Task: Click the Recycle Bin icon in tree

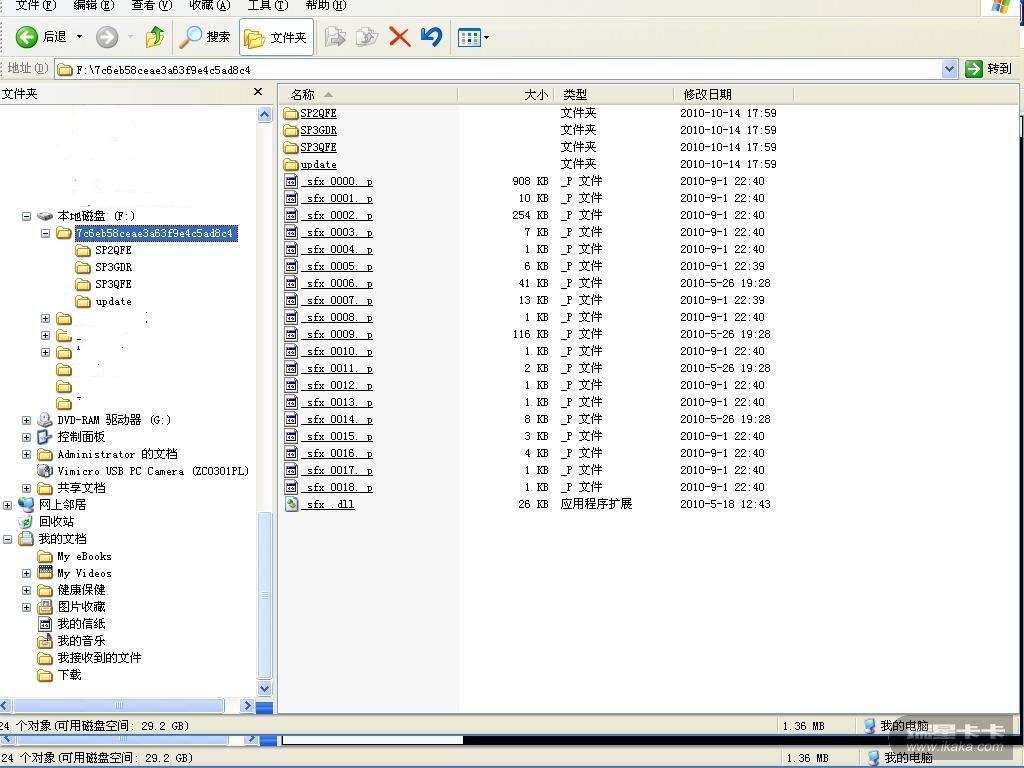Action: [x=26, y=521]
